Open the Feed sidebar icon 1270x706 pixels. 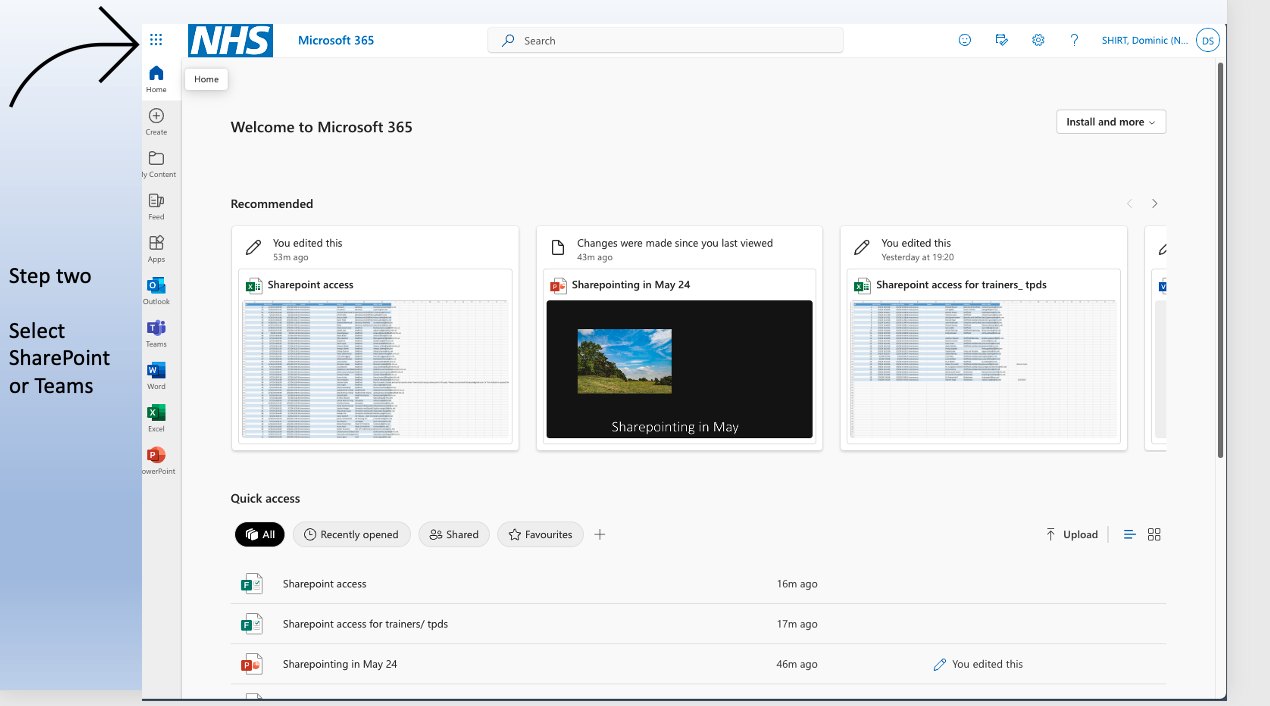(x=156, y=201)
